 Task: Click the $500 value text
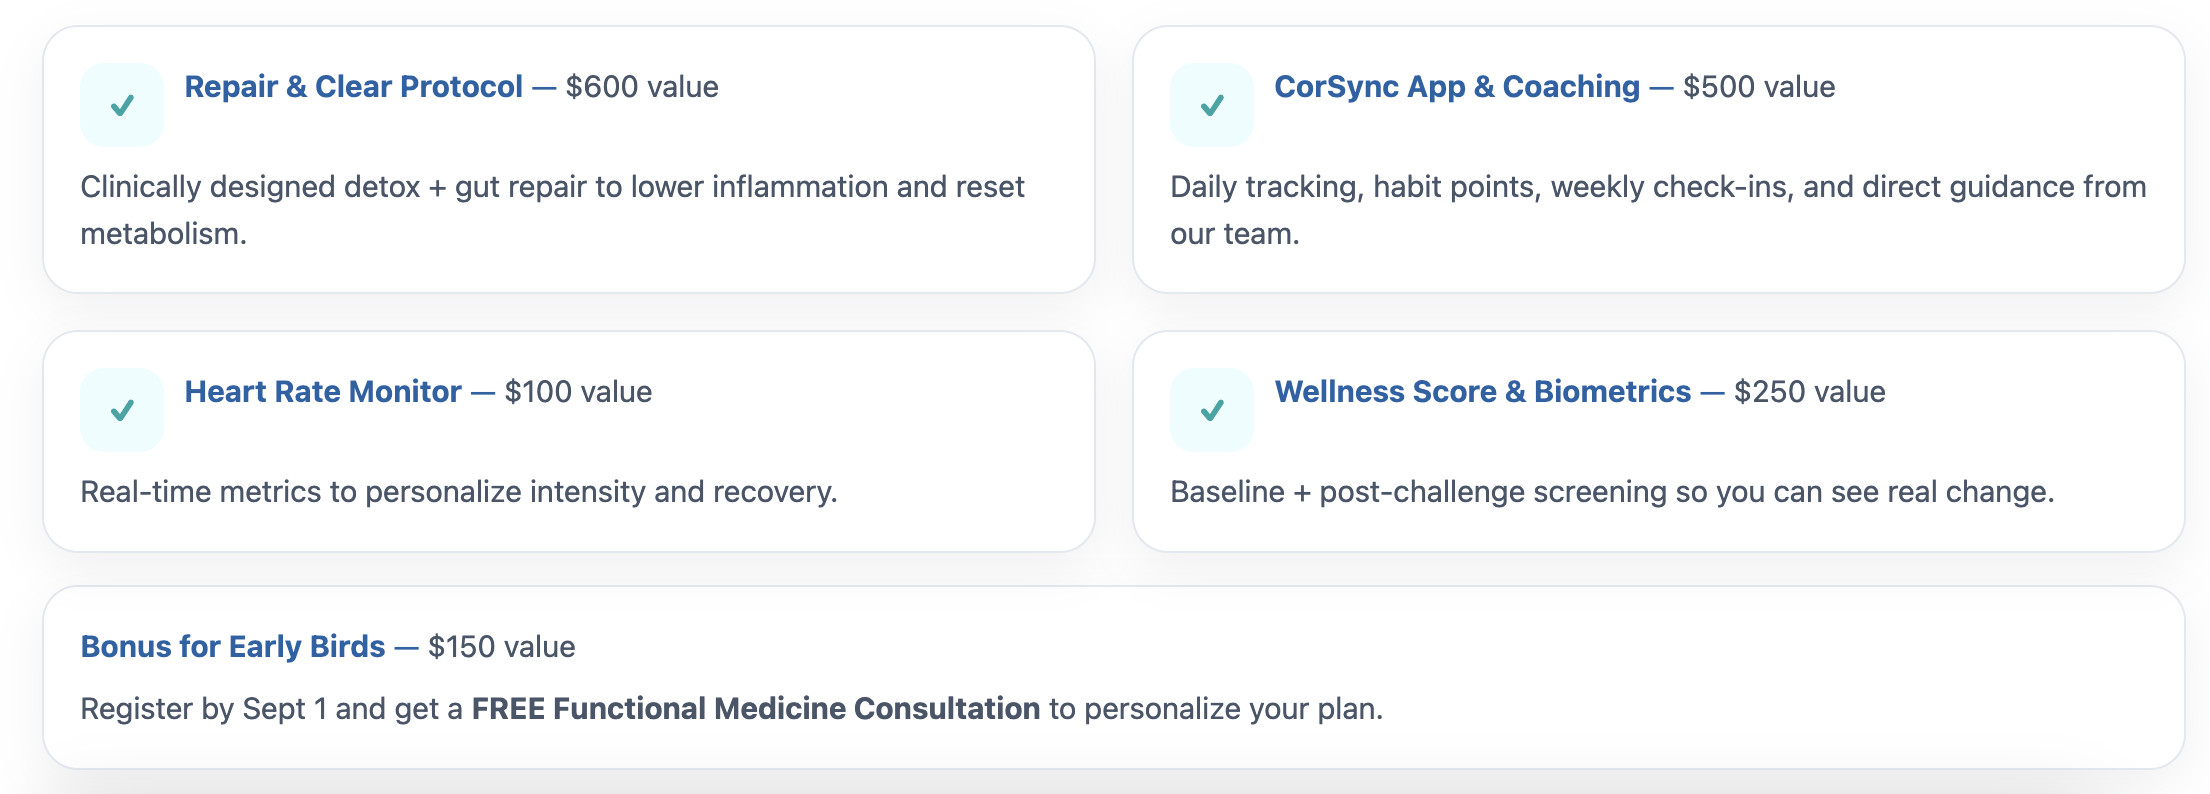(x=1759, y=87)
